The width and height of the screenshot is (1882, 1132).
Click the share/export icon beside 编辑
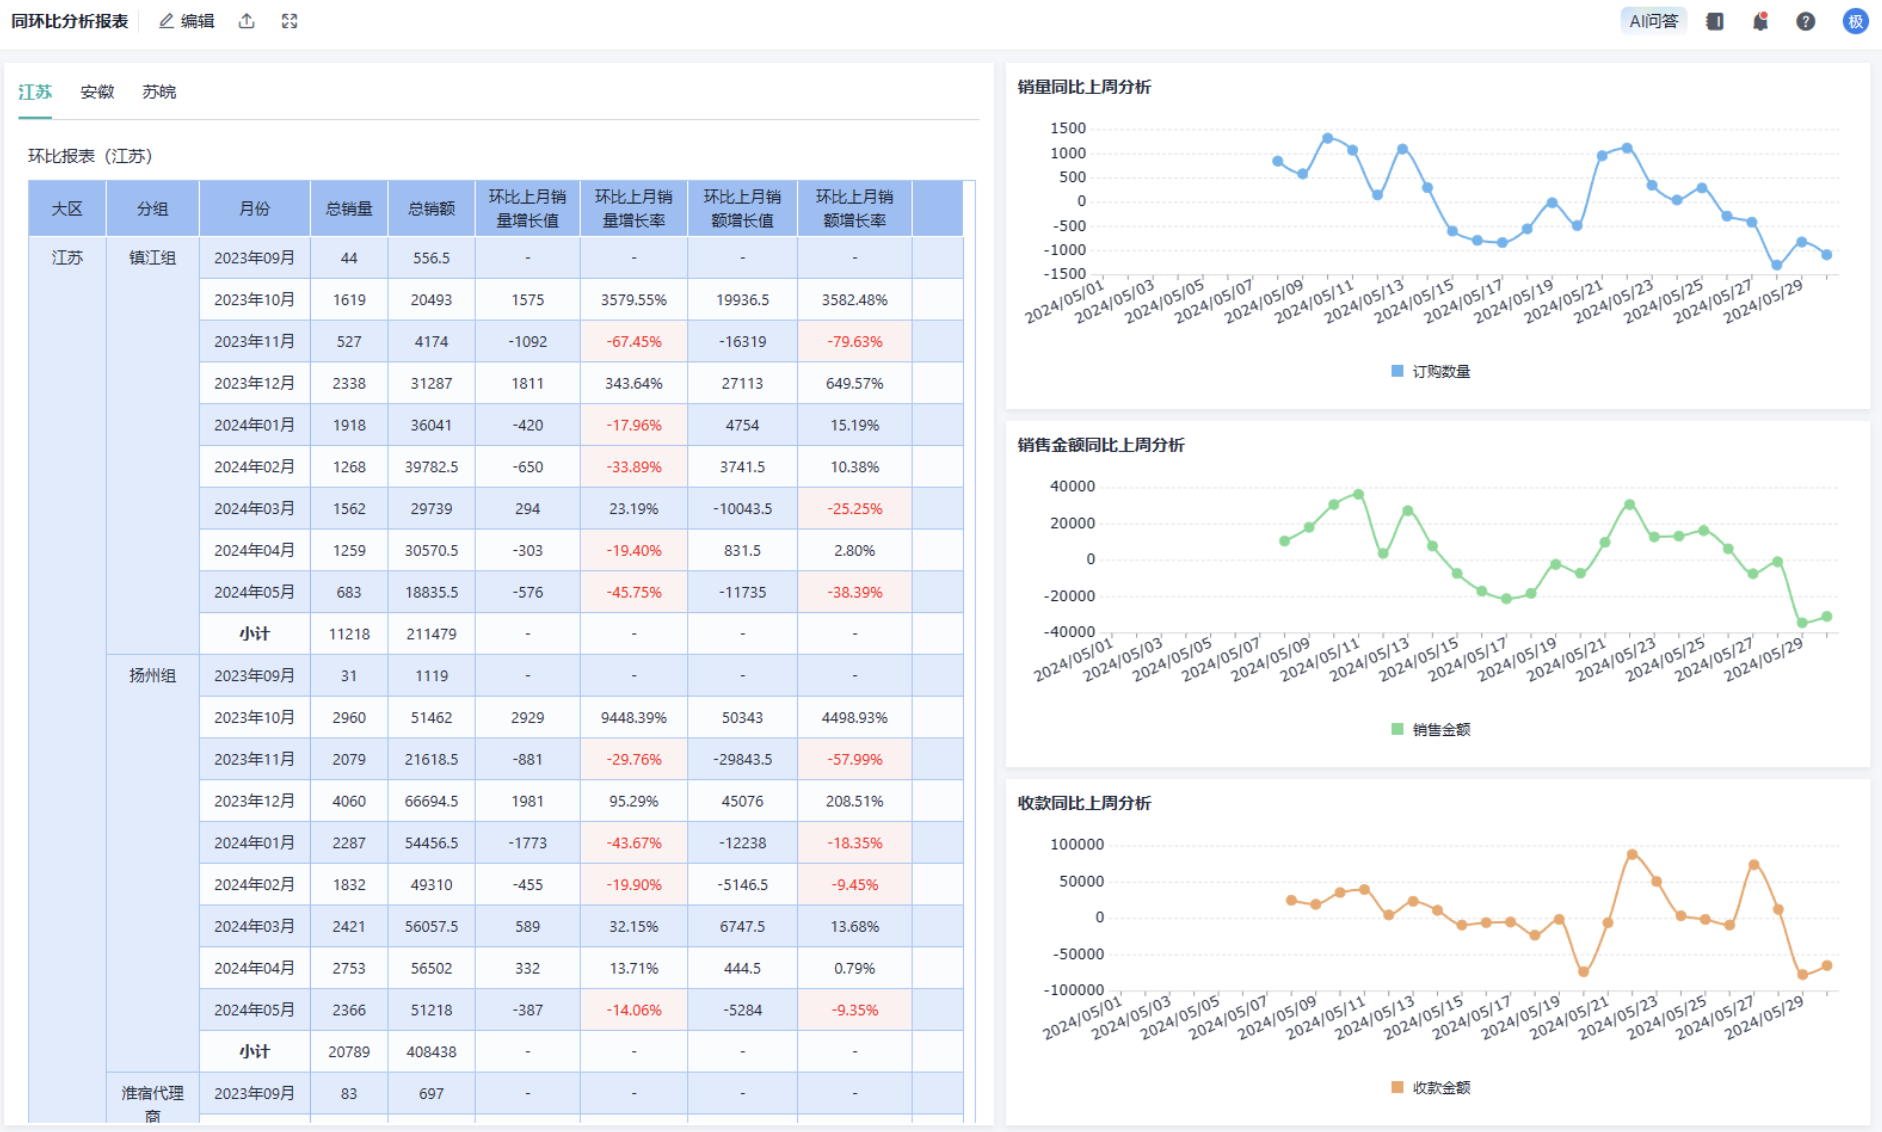pos(247,21)
